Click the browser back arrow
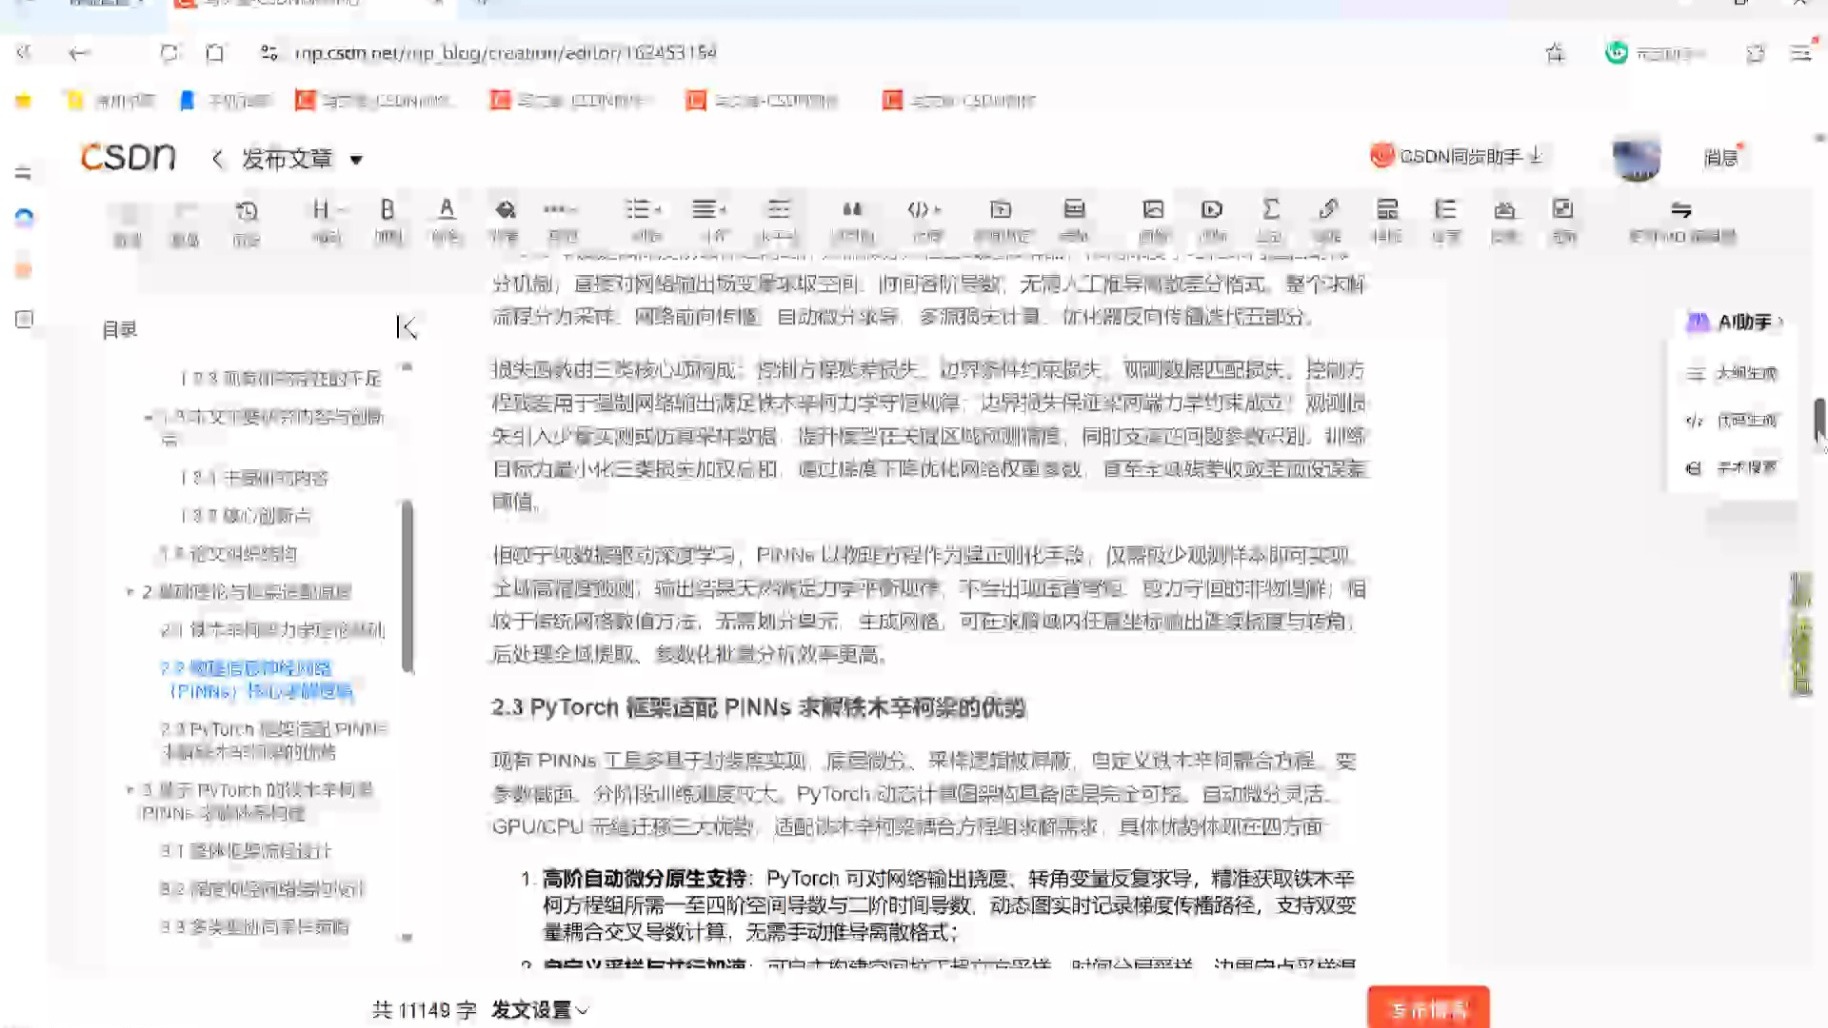Viewport: 1828px width, 1028px height. tap(79, 53)
